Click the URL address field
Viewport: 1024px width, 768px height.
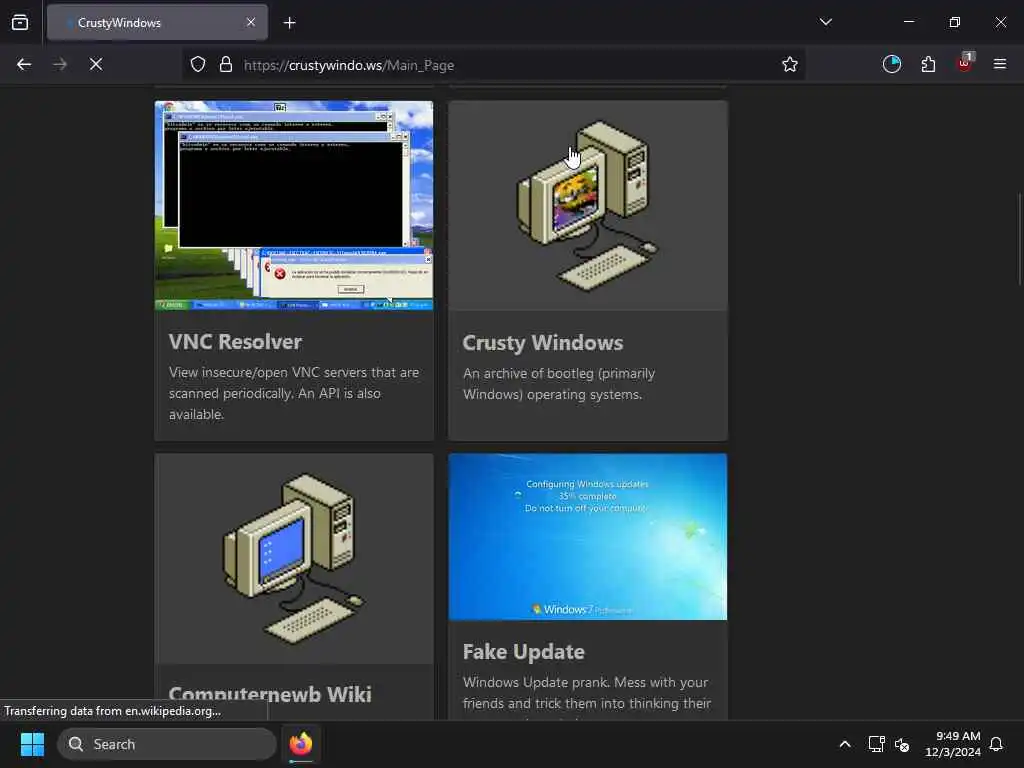click(493, 65)
